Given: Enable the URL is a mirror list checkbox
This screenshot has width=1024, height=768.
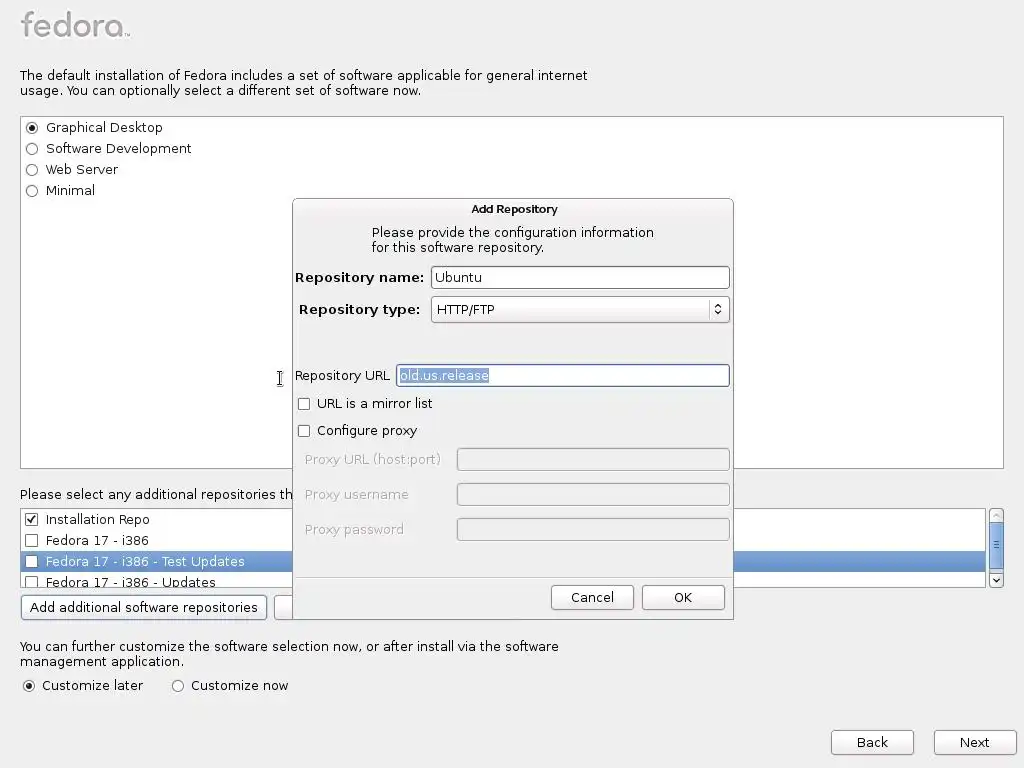Looking at the screenshot, I should pyautogui.click(x=304, y=404).
